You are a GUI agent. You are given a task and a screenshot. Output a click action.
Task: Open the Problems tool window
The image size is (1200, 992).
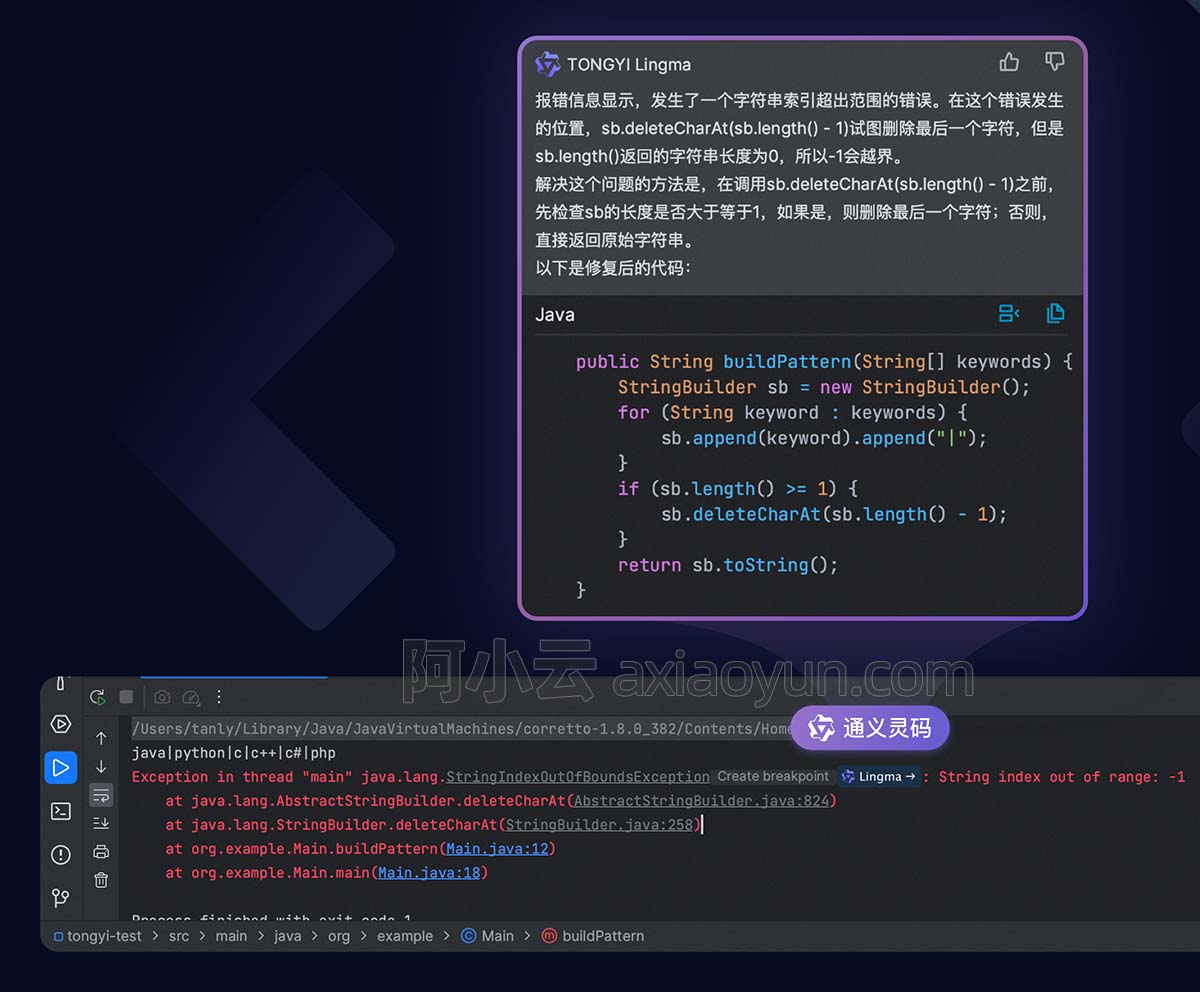(61, 854)
